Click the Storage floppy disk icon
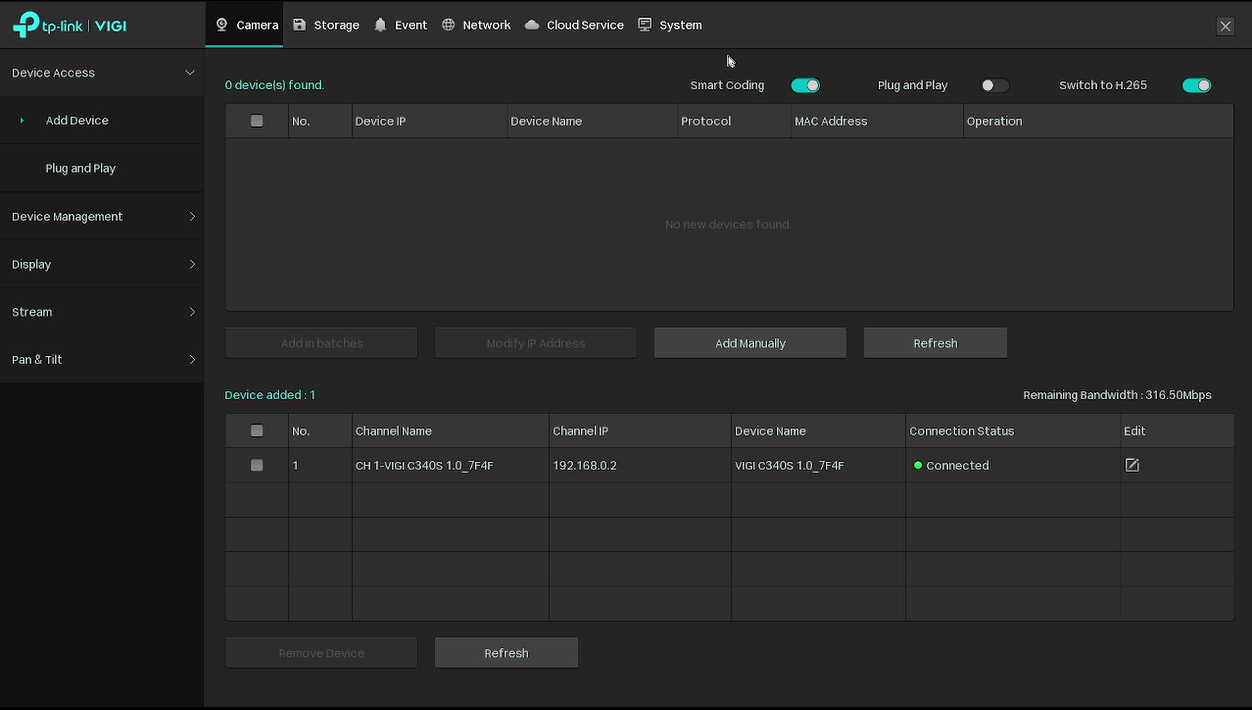Viewport: 1252px width, 710px height. [x=299, y=25]
